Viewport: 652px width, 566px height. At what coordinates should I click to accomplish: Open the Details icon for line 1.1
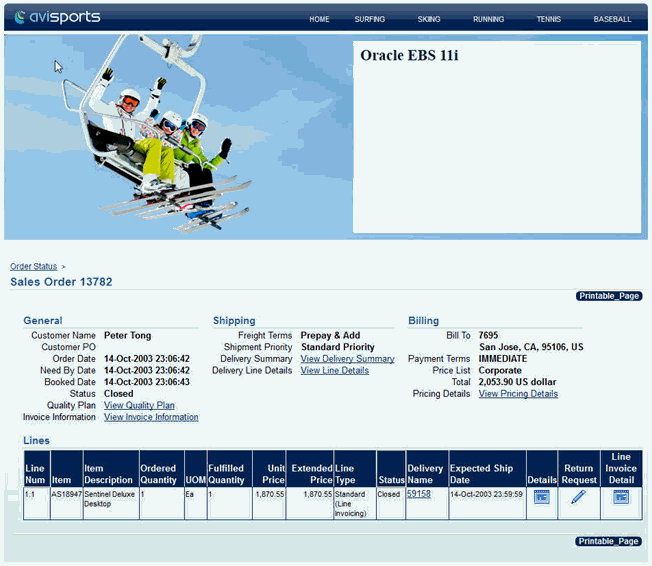[x=541, y=497]
